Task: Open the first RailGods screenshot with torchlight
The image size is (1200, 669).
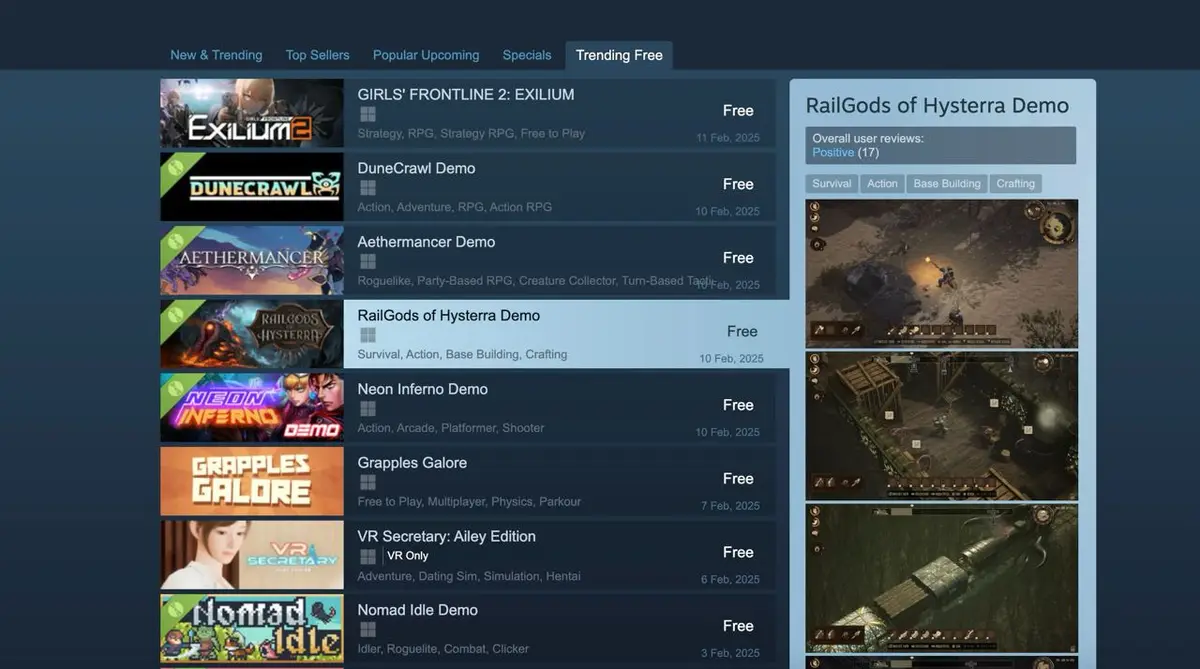Action: 942,274
